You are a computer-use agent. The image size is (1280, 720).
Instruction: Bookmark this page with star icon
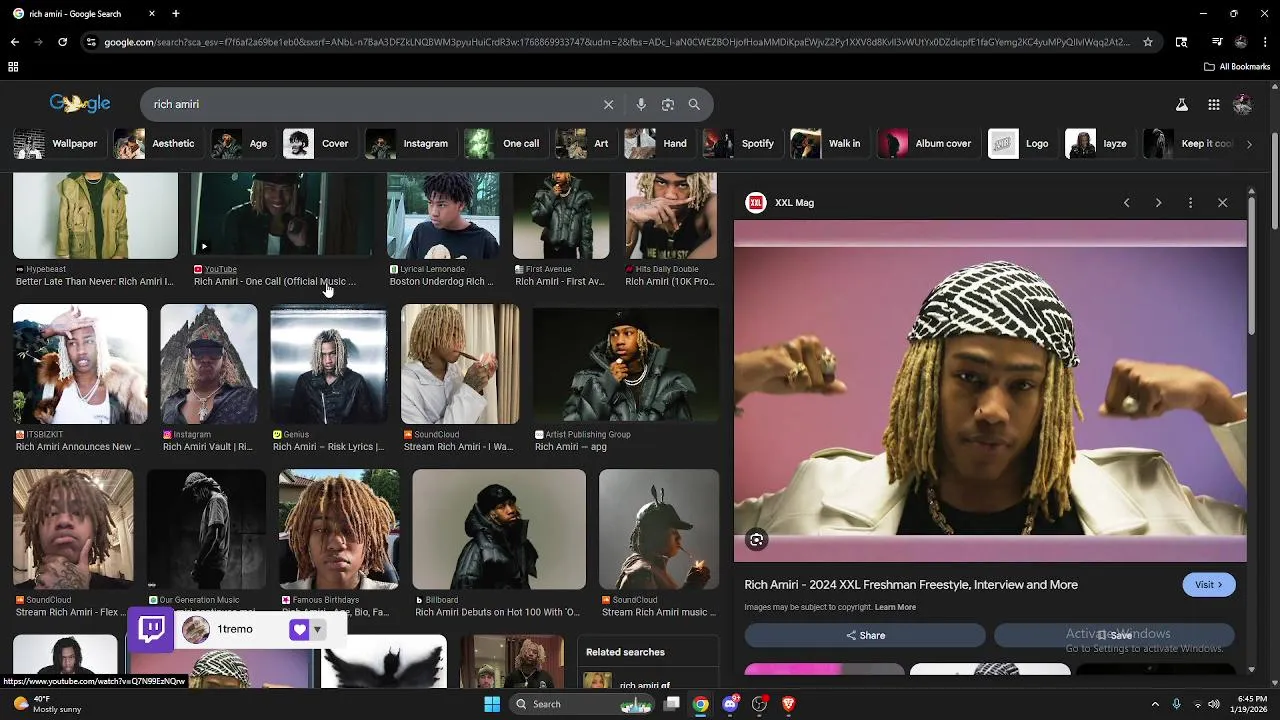pyautogui.click(x=1148, y=42)
